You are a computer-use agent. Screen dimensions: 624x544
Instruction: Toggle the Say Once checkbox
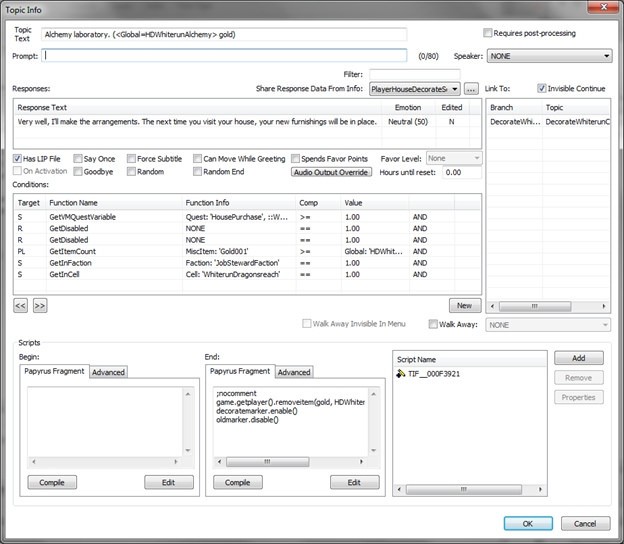pos(77,158)
